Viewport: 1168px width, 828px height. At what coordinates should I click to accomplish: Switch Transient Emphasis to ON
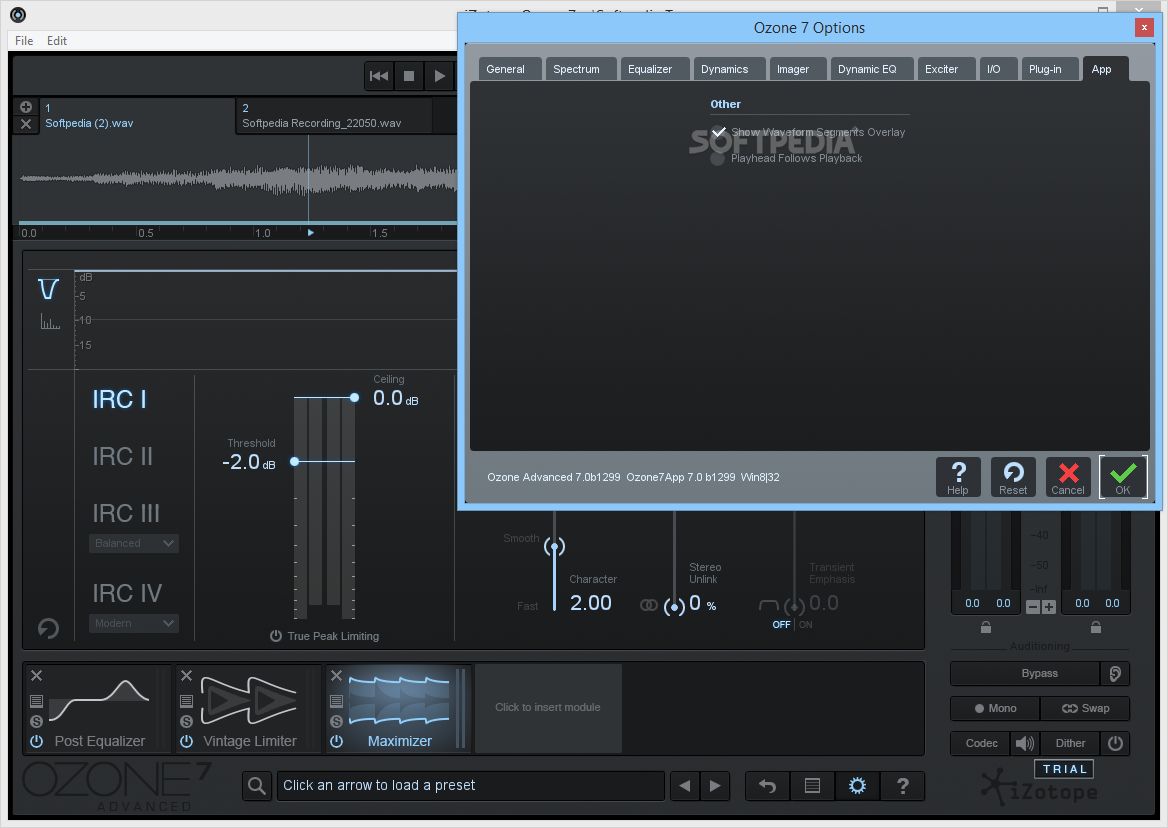pyautogui.click(x=805, y=625)
